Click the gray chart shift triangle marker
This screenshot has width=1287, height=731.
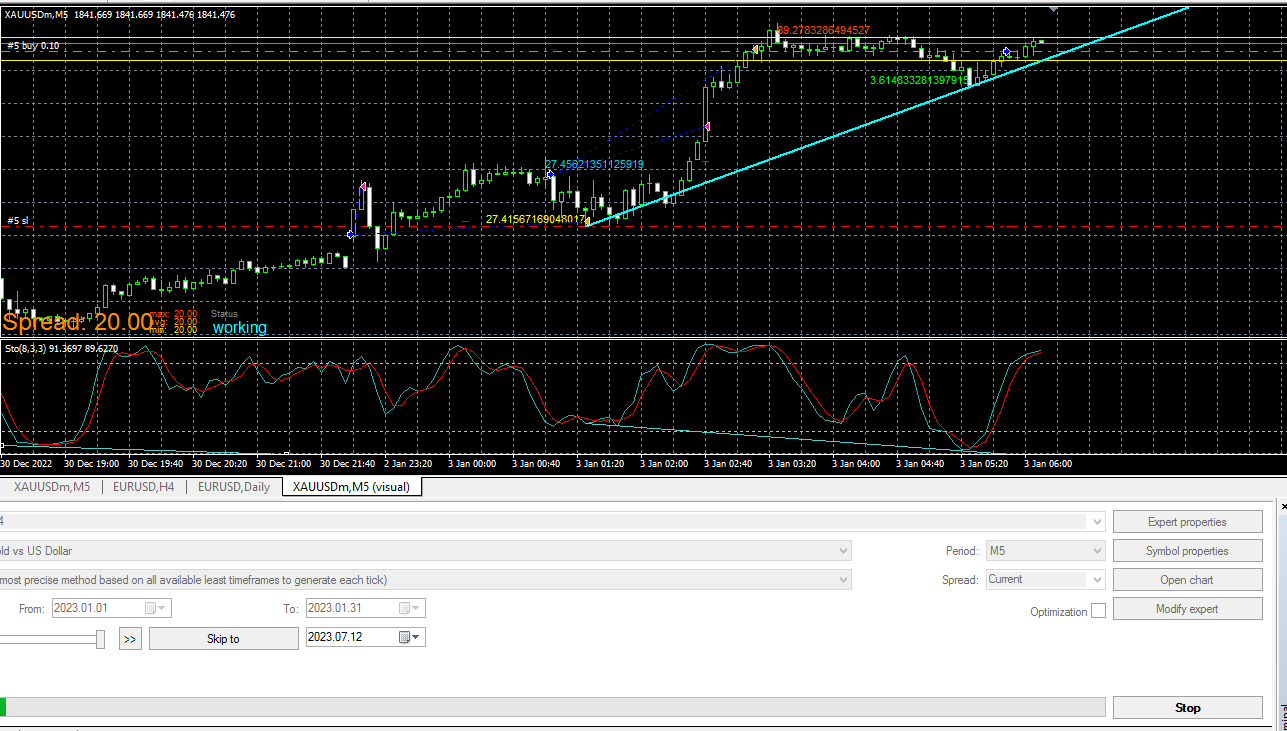tap(1053, 8)
